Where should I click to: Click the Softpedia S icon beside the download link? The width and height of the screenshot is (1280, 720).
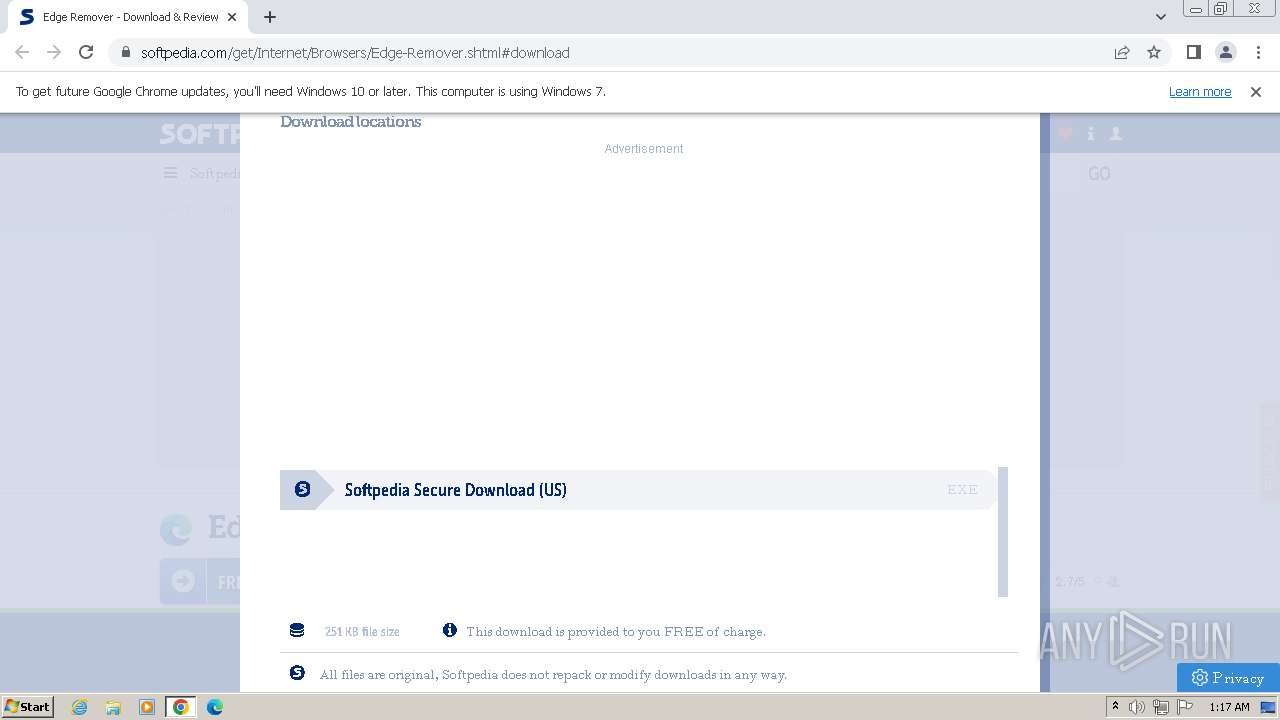point(302,489)
